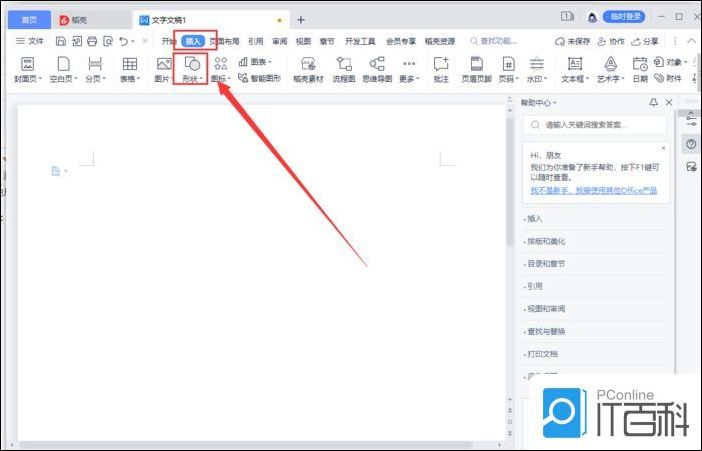The image size is (702, 451).
Task: Insert a 流程图 flowchart
Action: coord(344,69)
